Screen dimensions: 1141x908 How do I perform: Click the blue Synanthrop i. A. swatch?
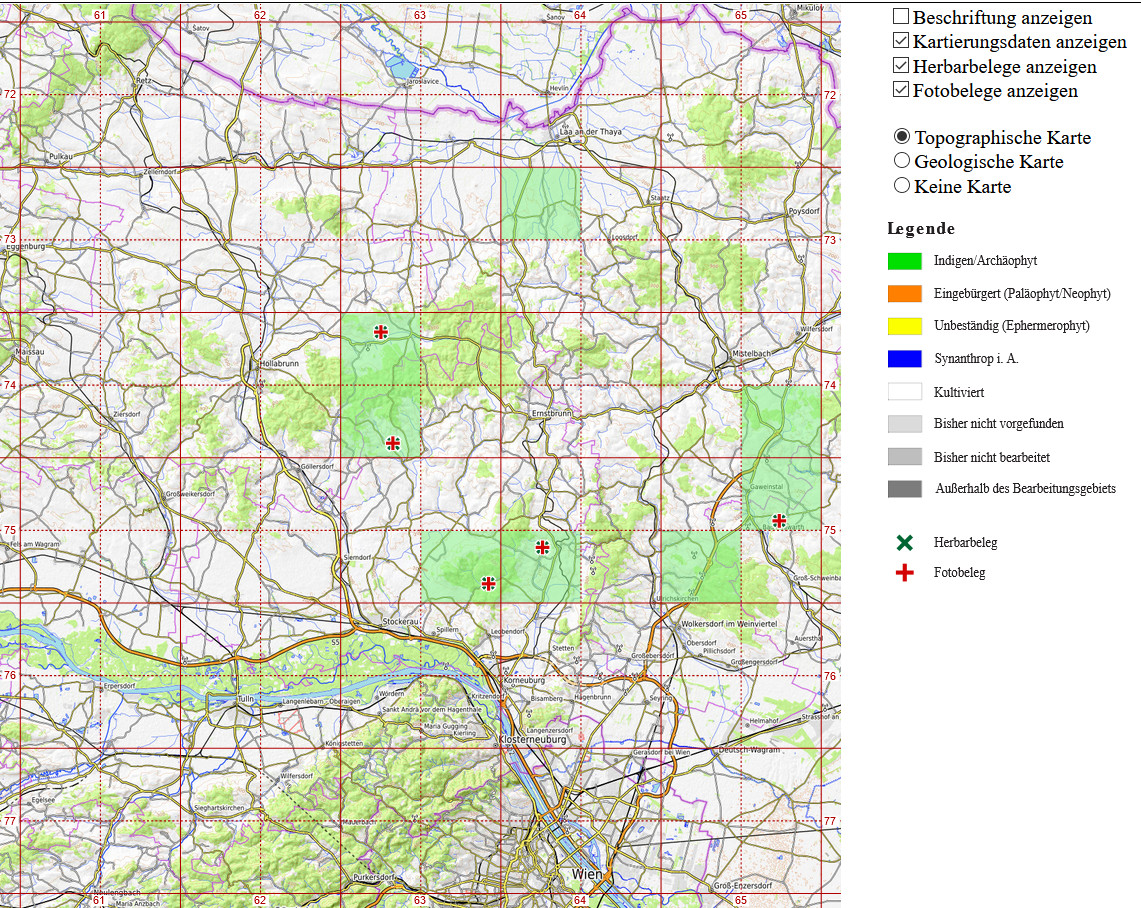905,358
